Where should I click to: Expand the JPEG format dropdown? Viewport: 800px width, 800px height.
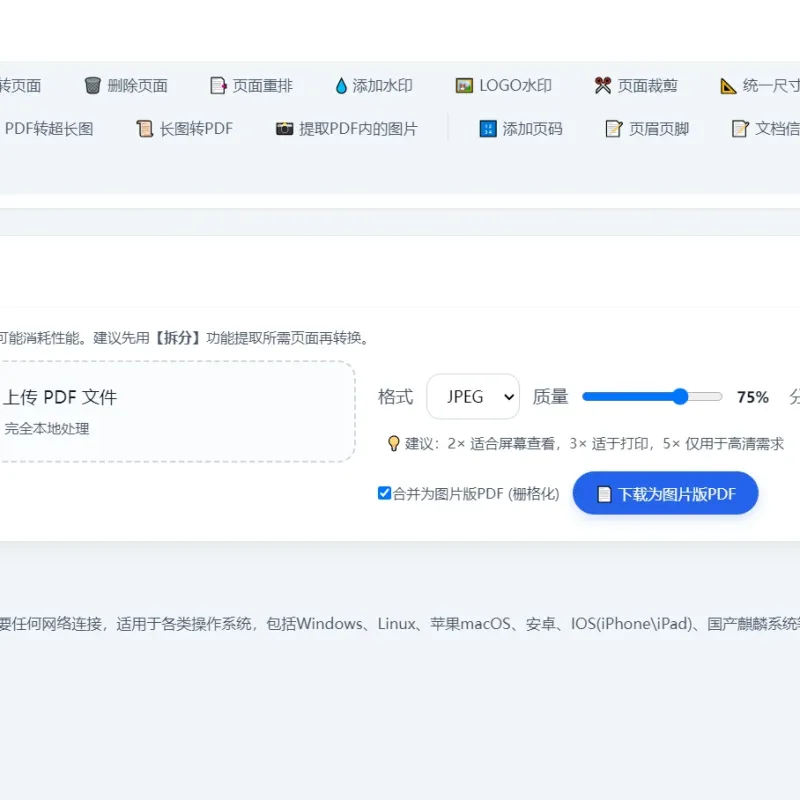(x=473, y=396)
